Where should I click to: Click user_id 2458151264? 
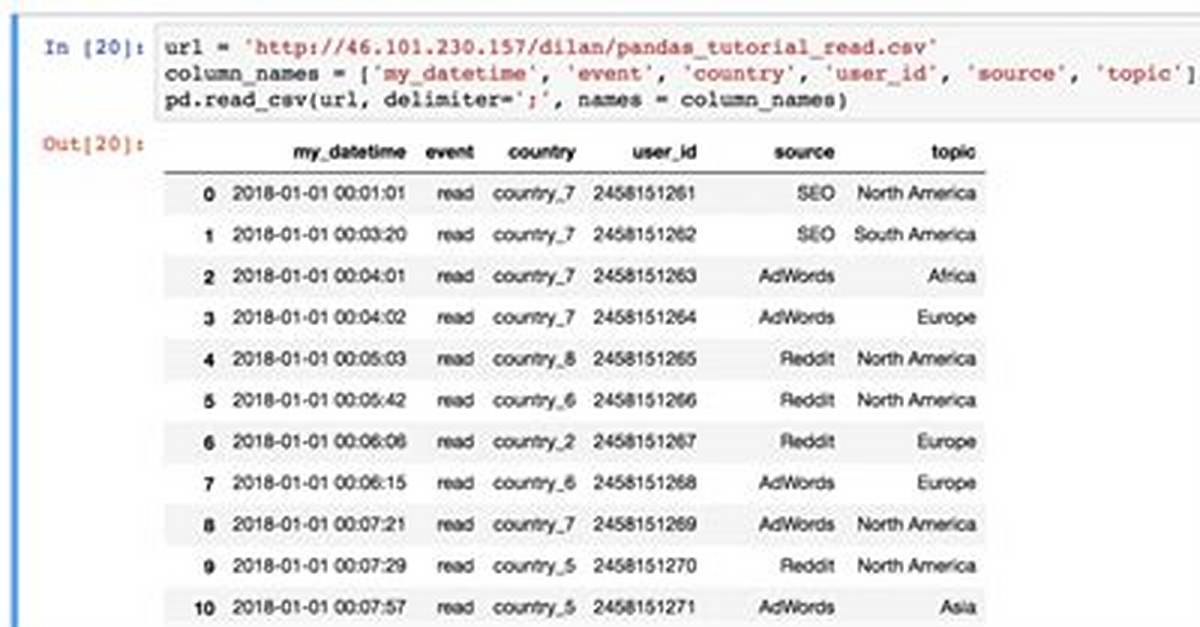(645, 318)
